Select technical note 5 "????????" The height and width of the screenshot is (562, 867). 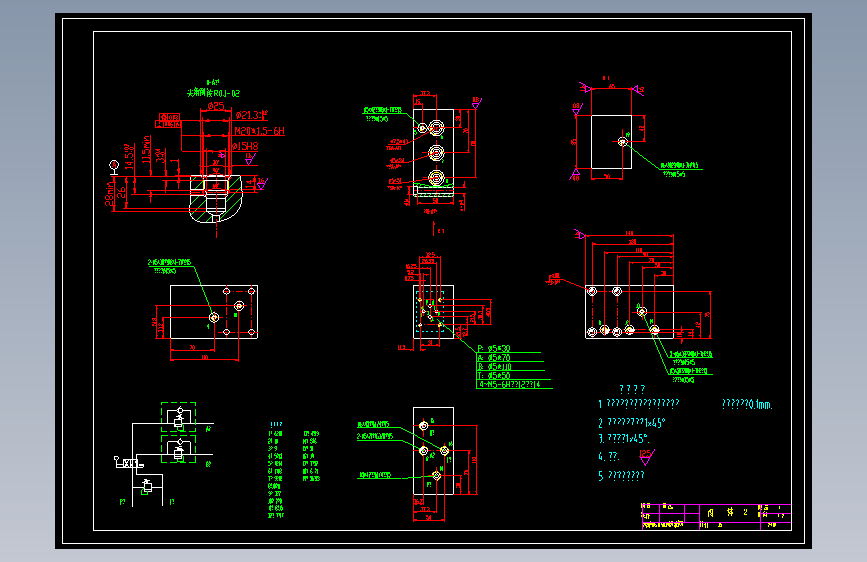click(x=621, y=475)
